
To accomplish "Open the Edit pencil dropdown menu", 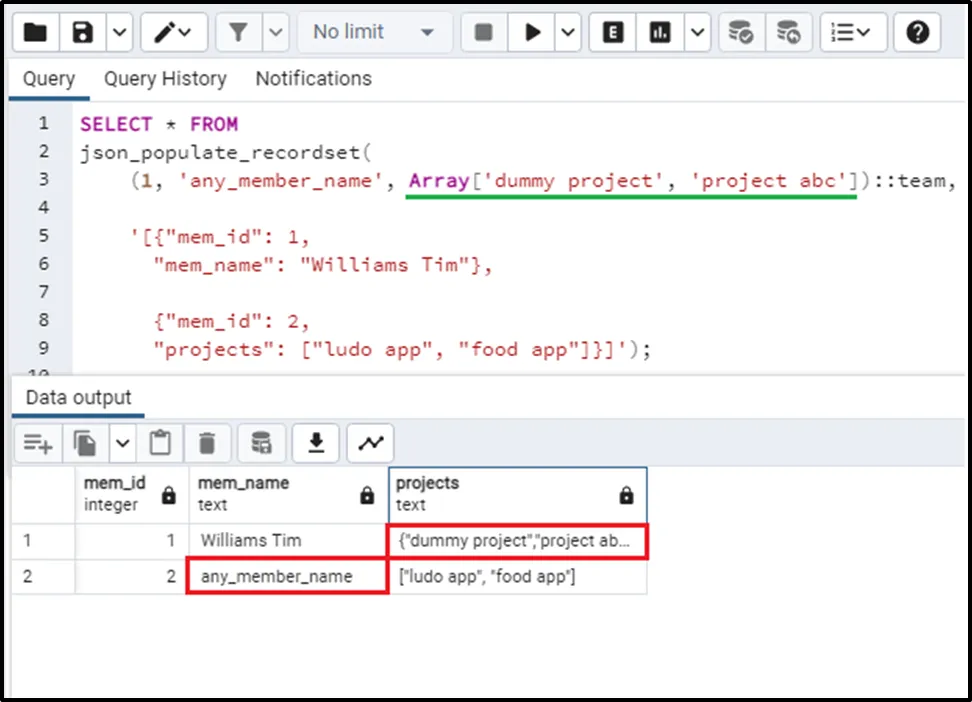I will pos(175,33).
